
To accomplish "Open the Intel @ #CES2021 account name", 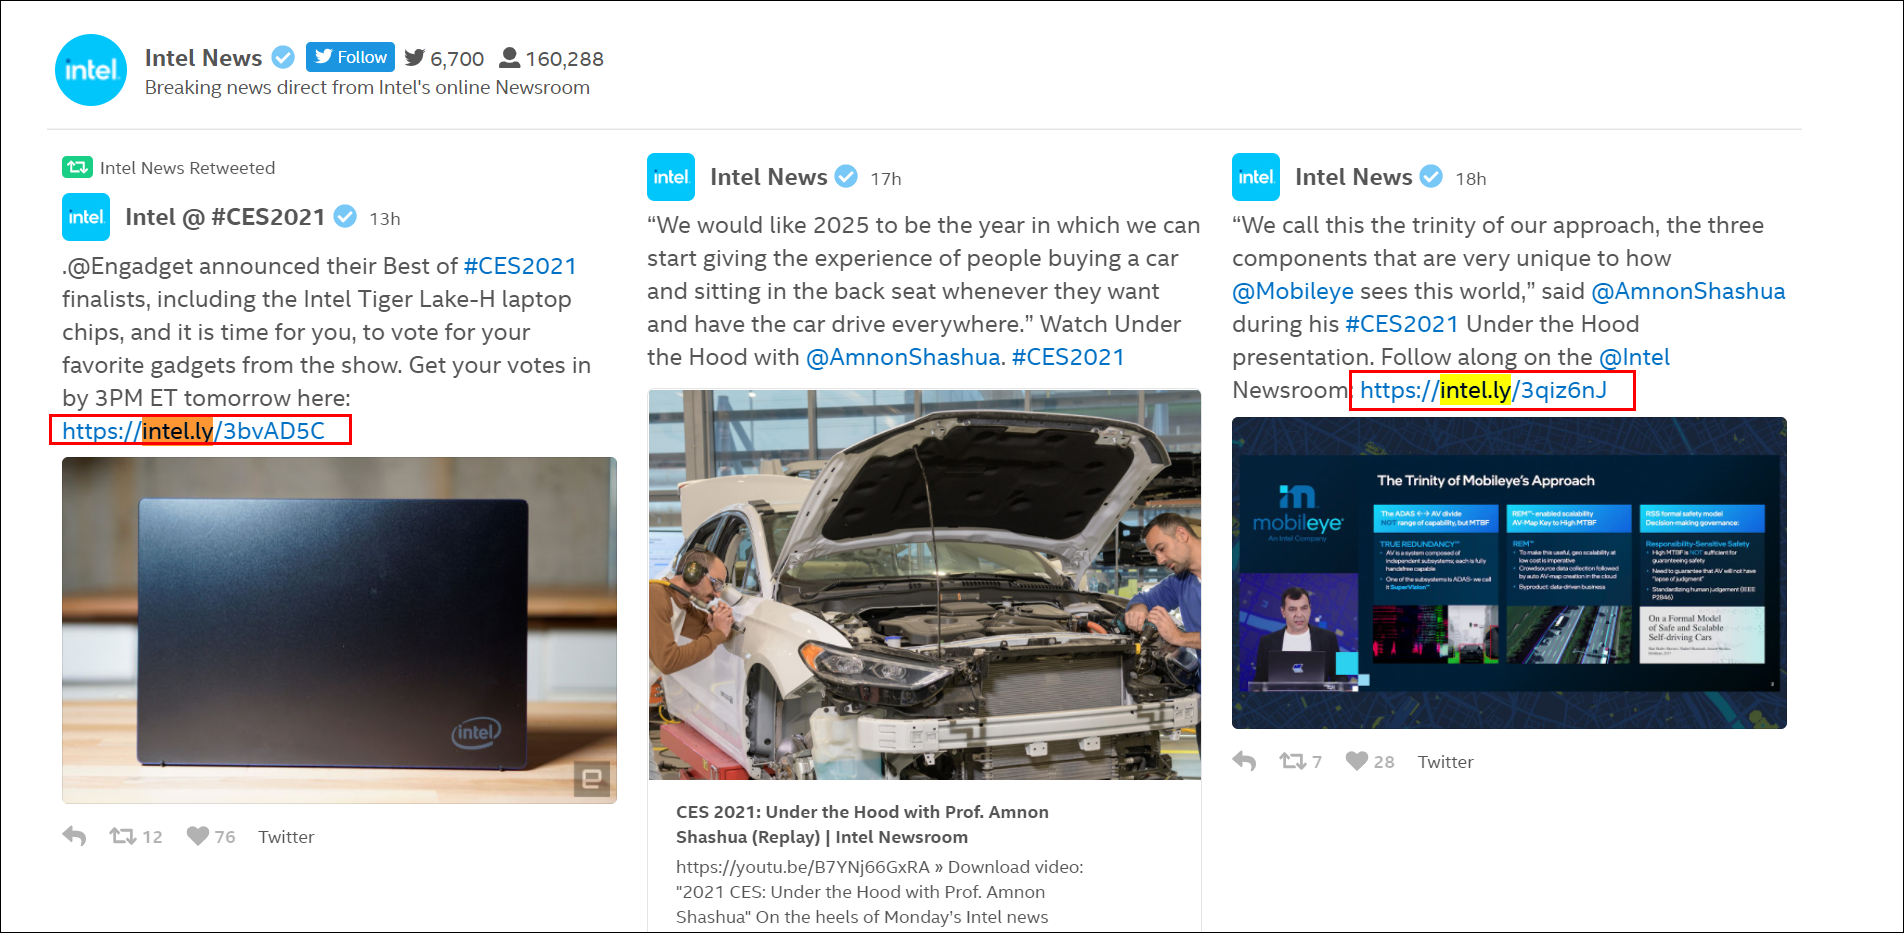I will 225,217.
